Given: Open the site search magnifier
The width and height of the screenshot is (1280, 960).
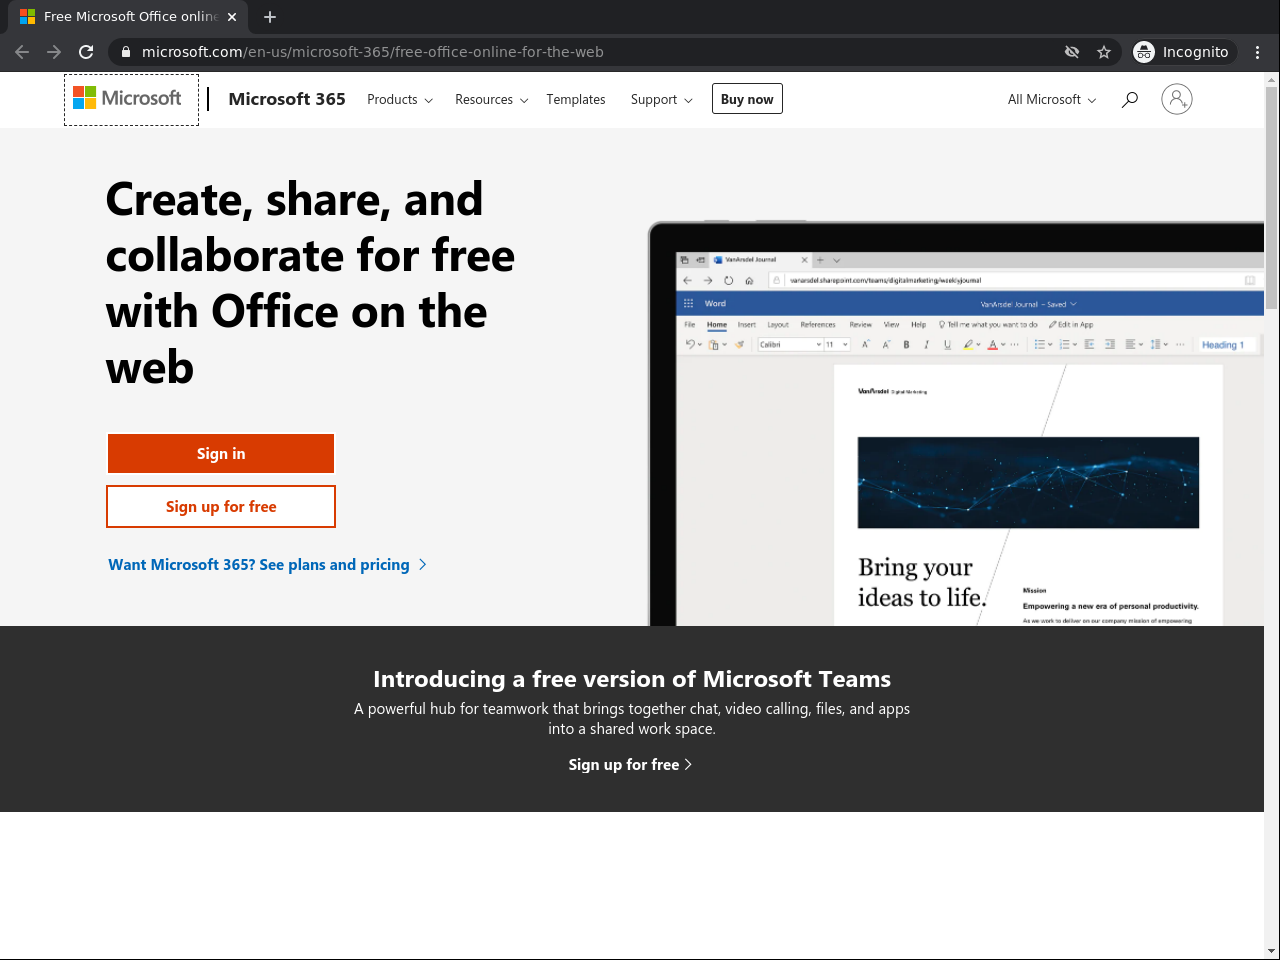Looking at the screenshot, I should coord(1130,99).
